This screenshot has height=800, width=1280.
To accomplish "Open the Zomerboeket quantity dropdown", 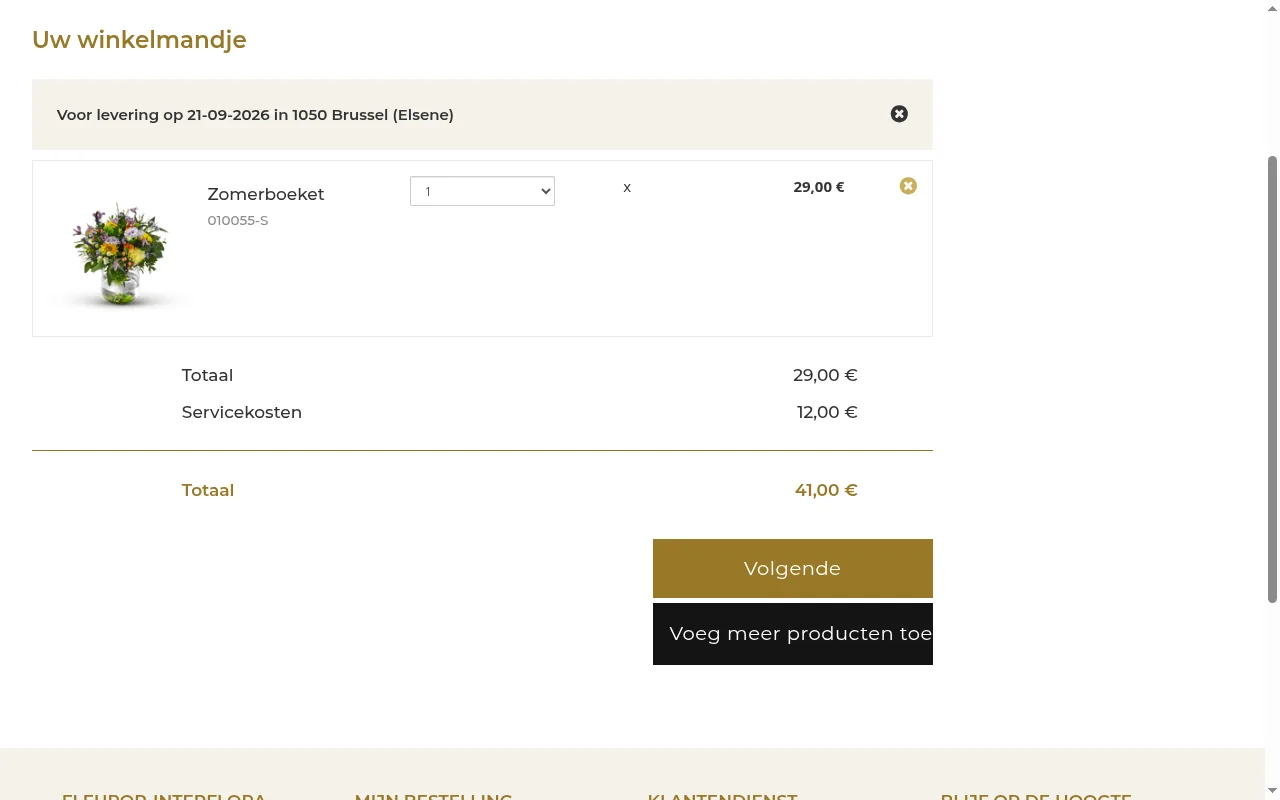I will pos(482,191).
